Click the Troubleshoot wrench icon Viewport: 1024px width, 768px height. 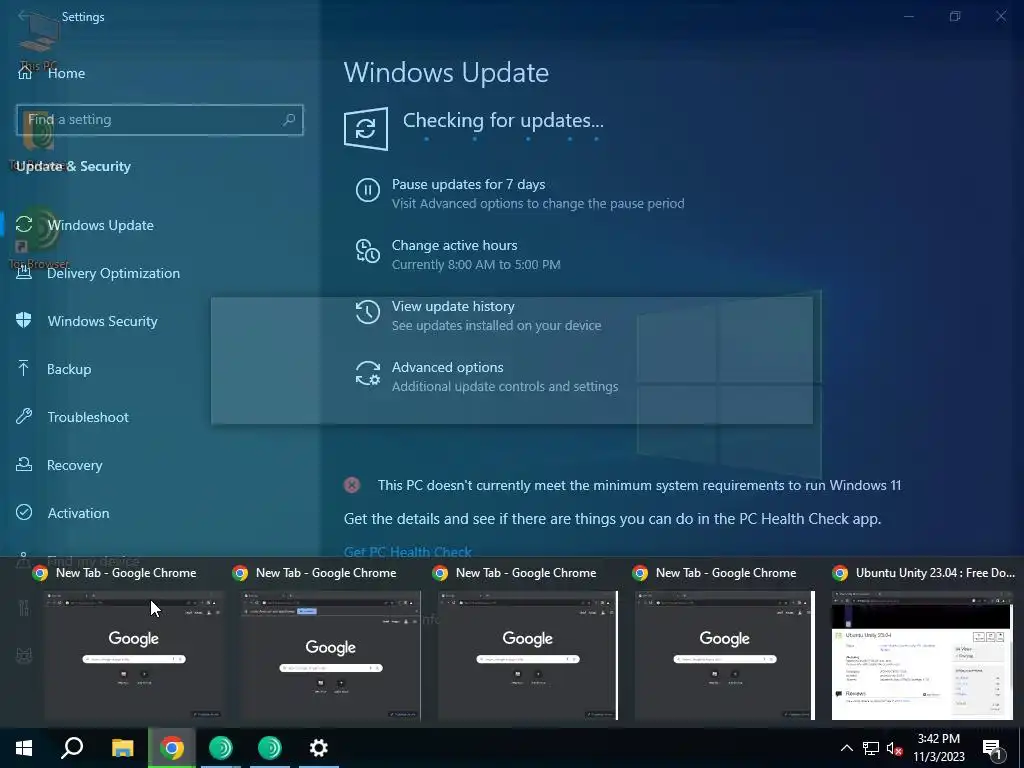coord(24,416)
